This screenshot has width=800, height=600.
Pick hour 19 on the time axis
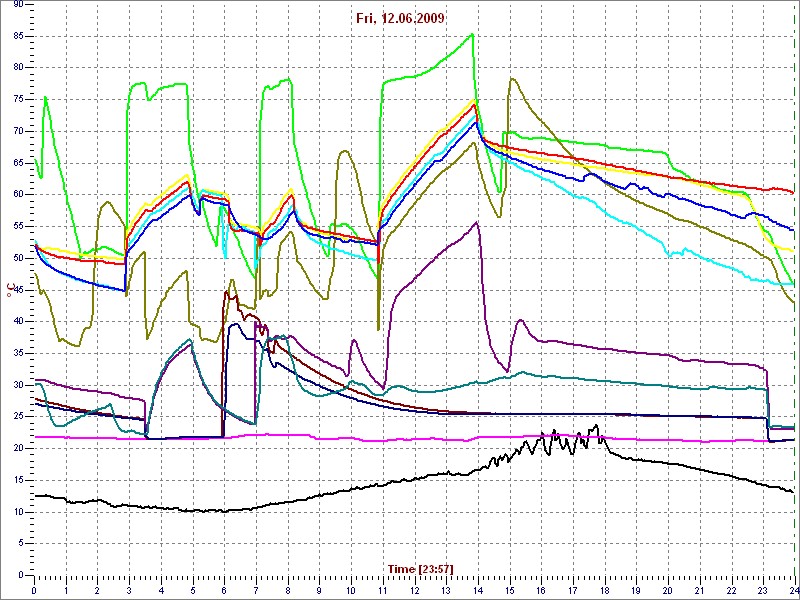636,590
